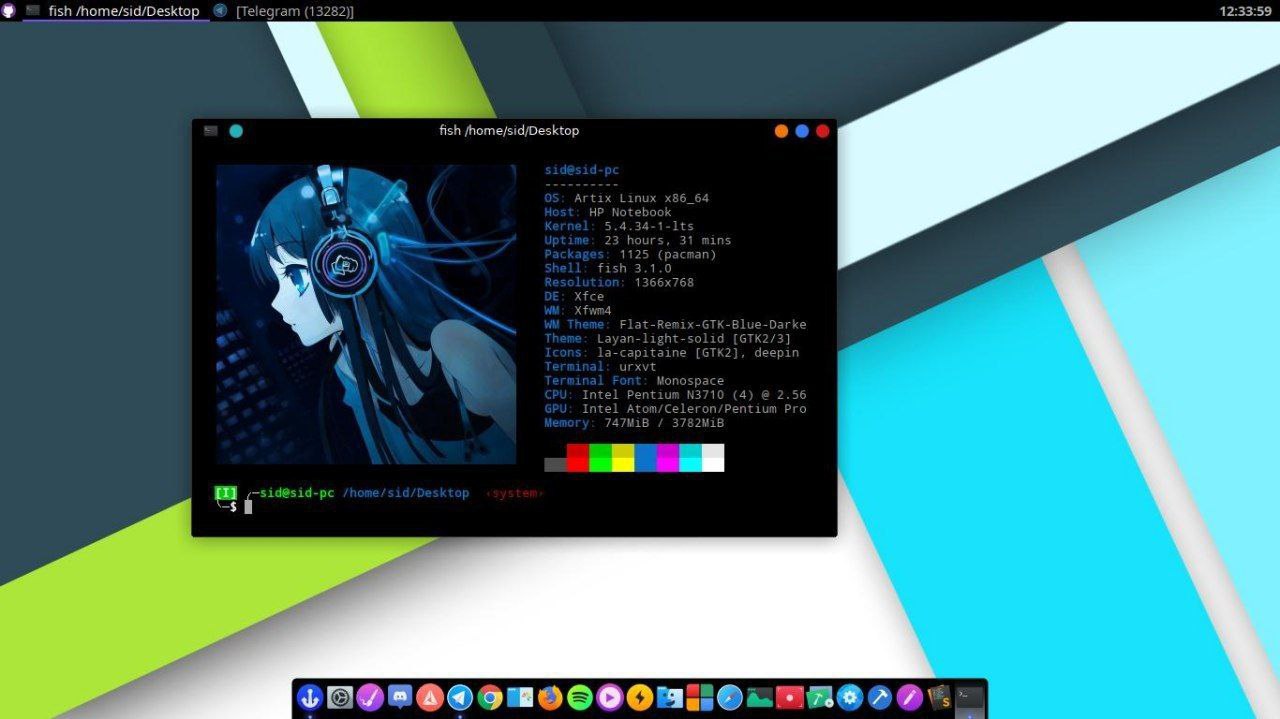The height and width of the screenshot is (719, 1280).
Task: Click the Kernel: 5.4.34-1-lts line
Action: click(619, 226)
